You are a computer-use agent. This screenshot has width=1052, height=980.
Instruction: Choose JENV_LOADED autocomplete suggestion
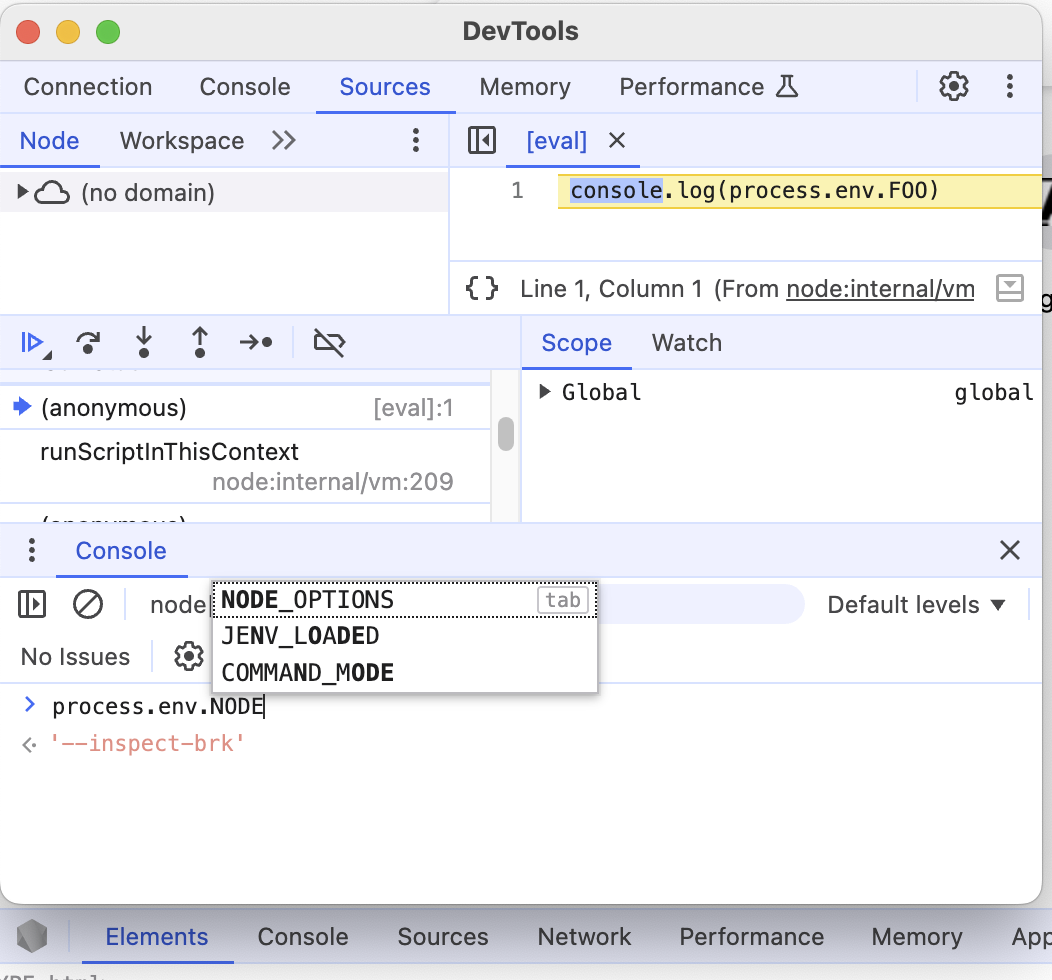coord(405,636)
